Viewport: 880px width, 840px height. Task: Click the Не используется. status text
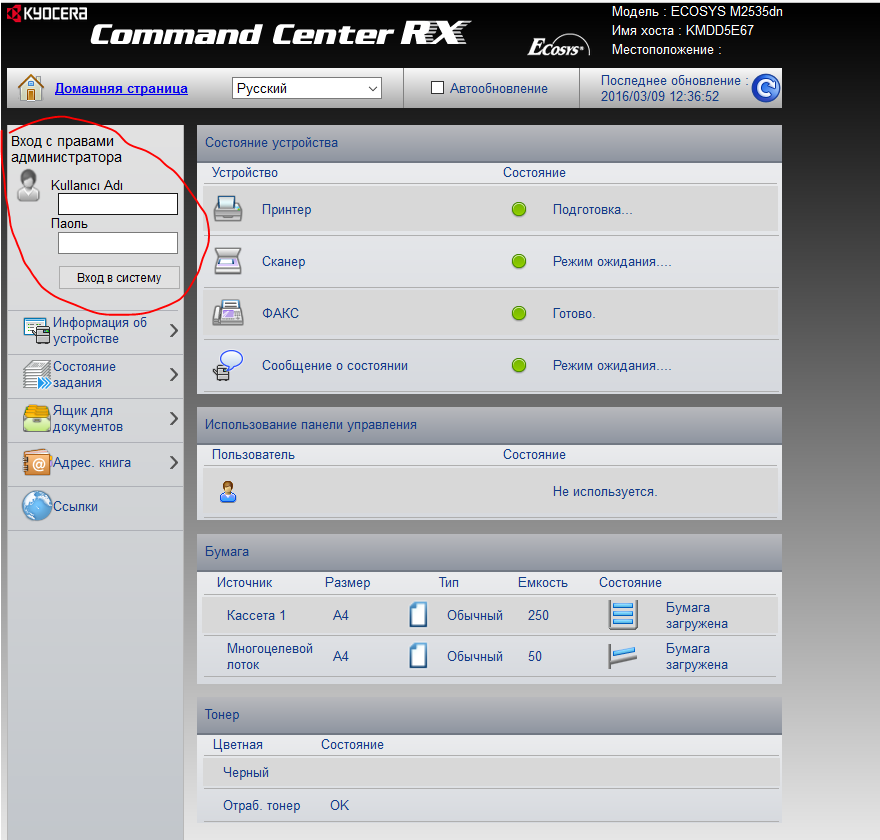[x=604, y=492]
